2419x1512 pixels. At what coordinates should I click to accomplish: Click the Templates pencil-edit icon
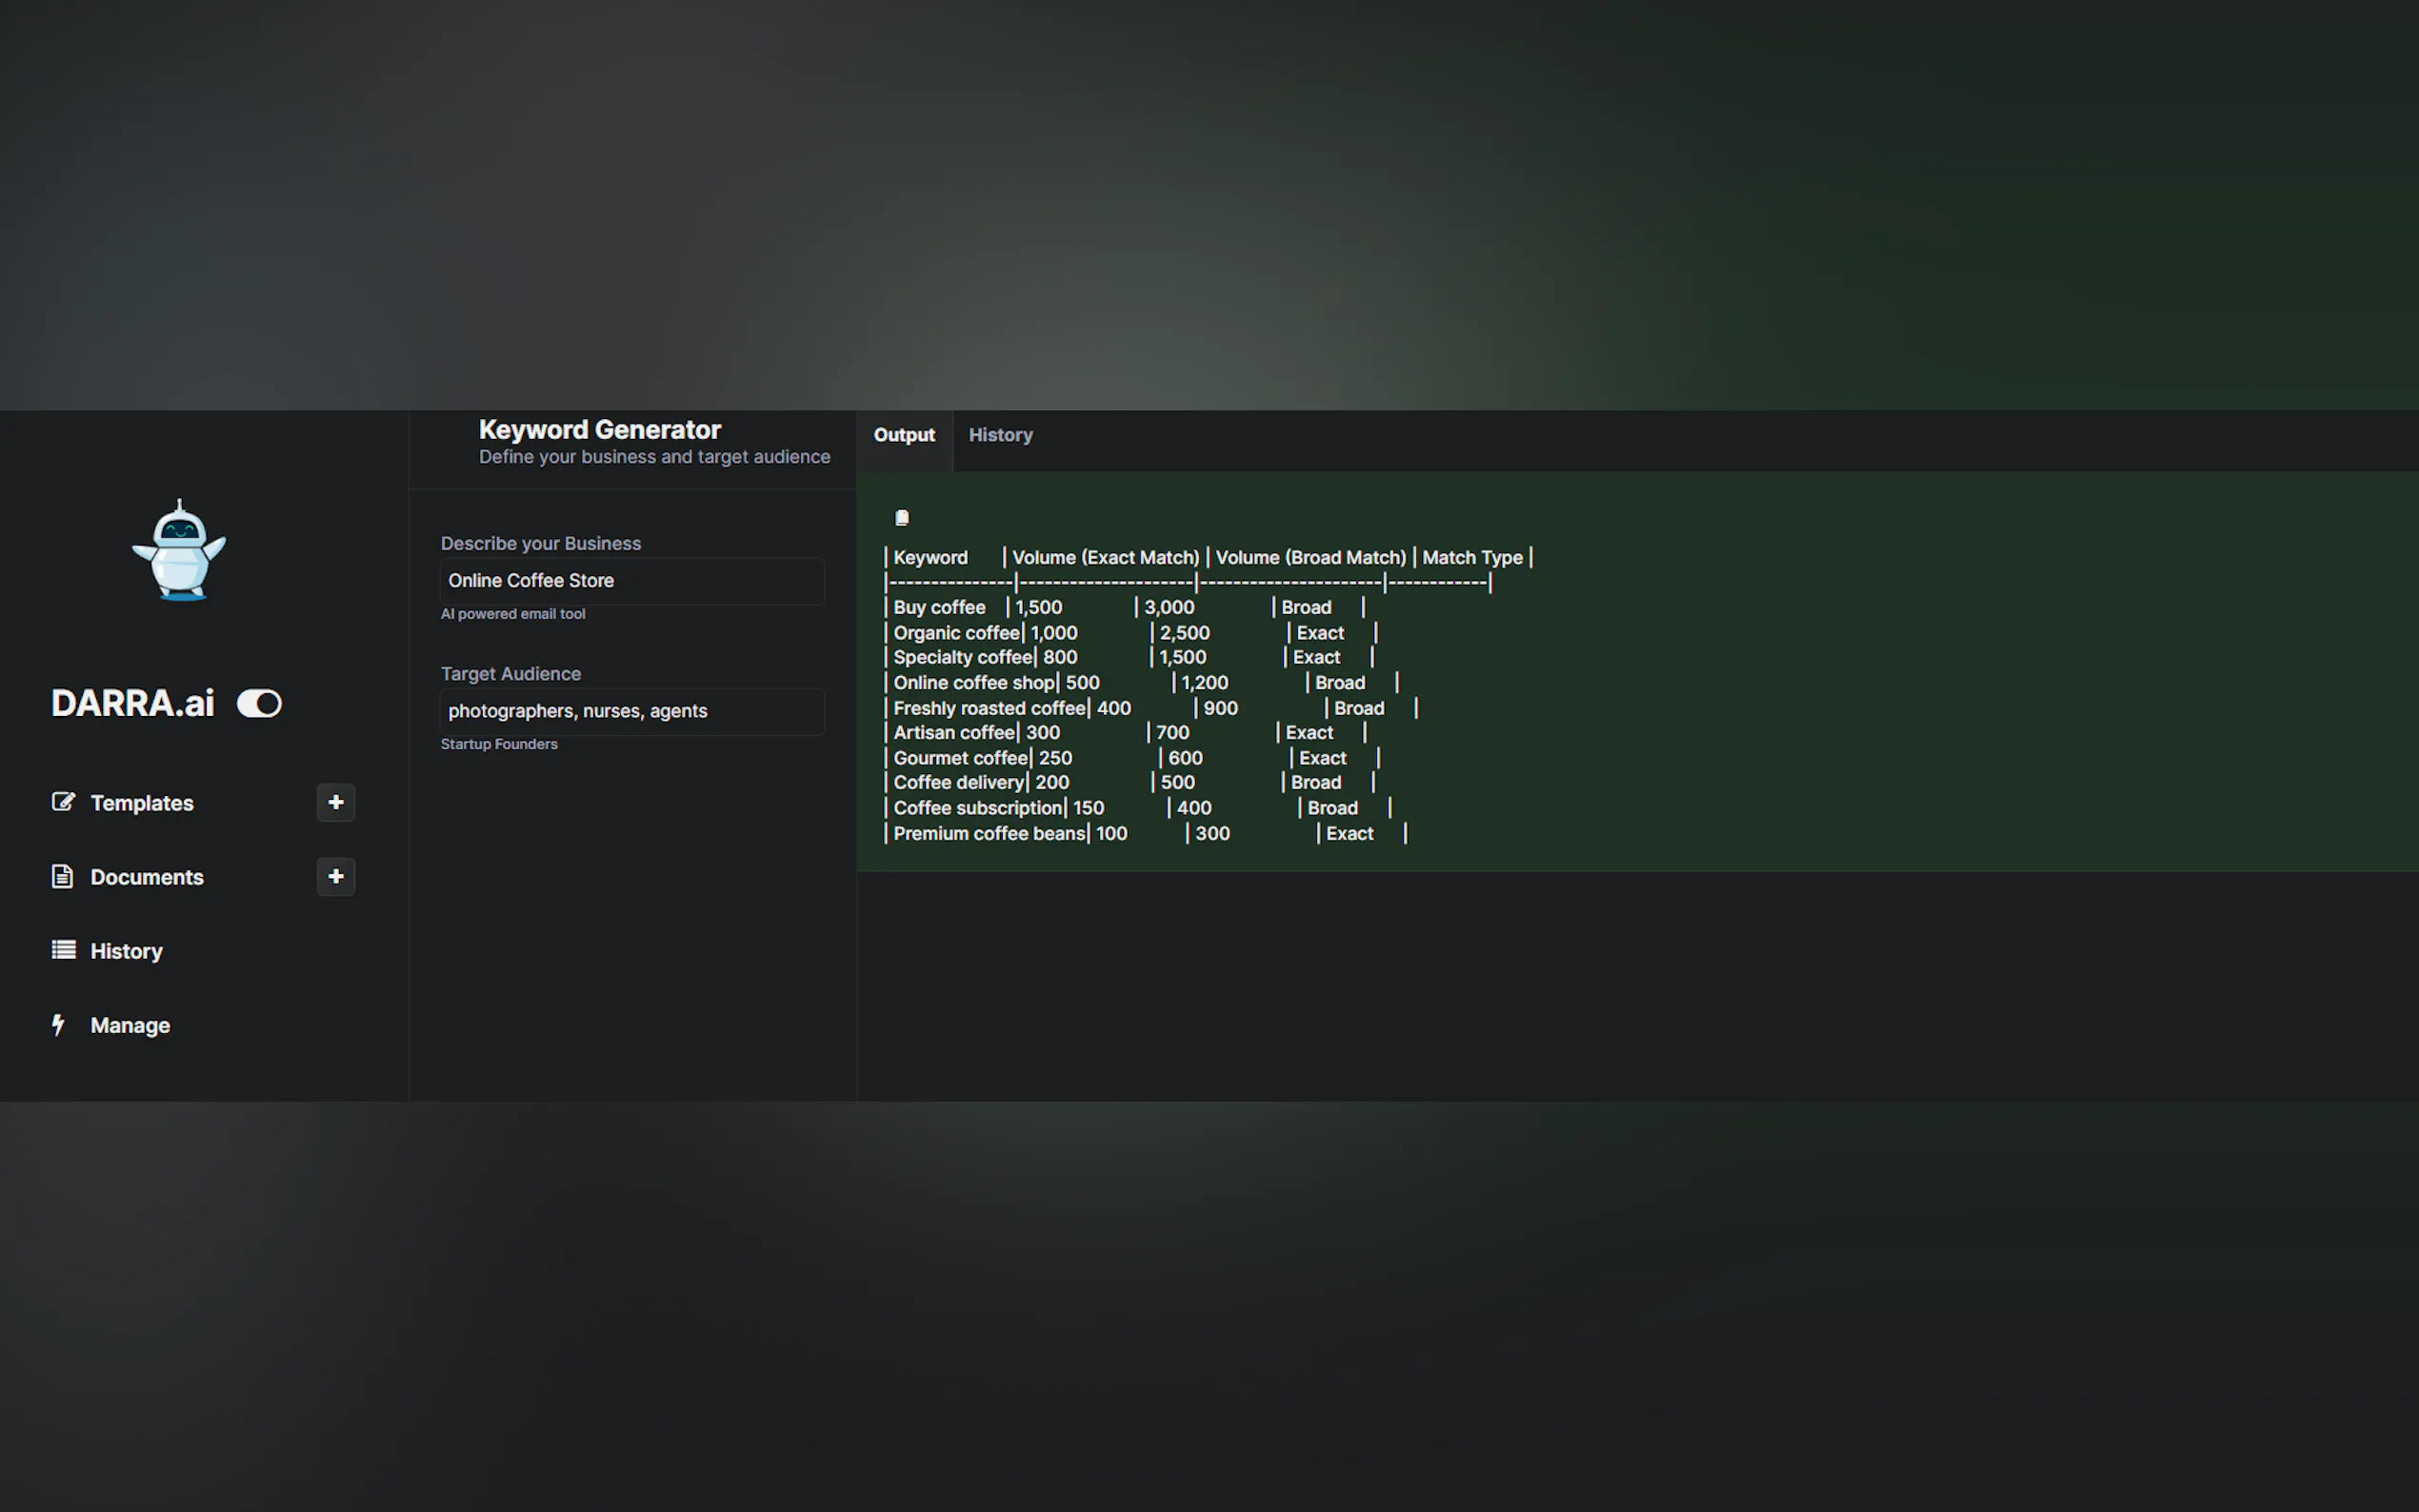(63, 802)
